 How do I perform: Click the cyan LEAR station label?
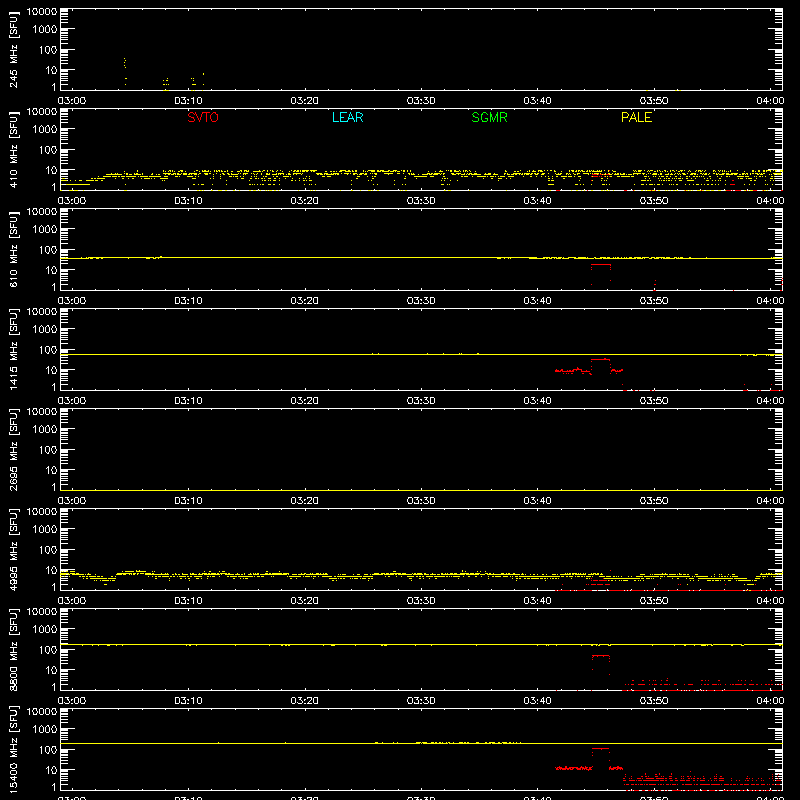pyautogui.click(x=347, y=117)
